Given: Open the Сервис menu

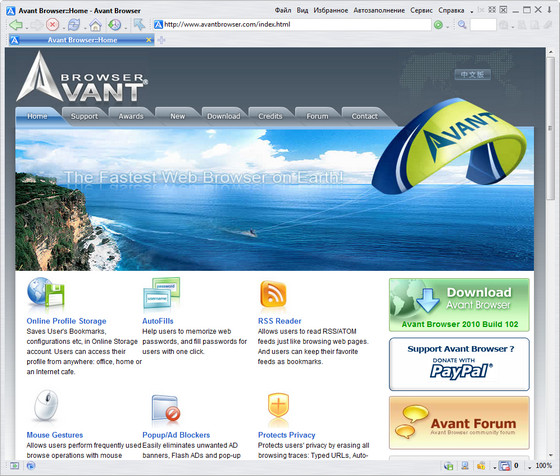Looking at the screenshot, I should [x=421, y=10].
